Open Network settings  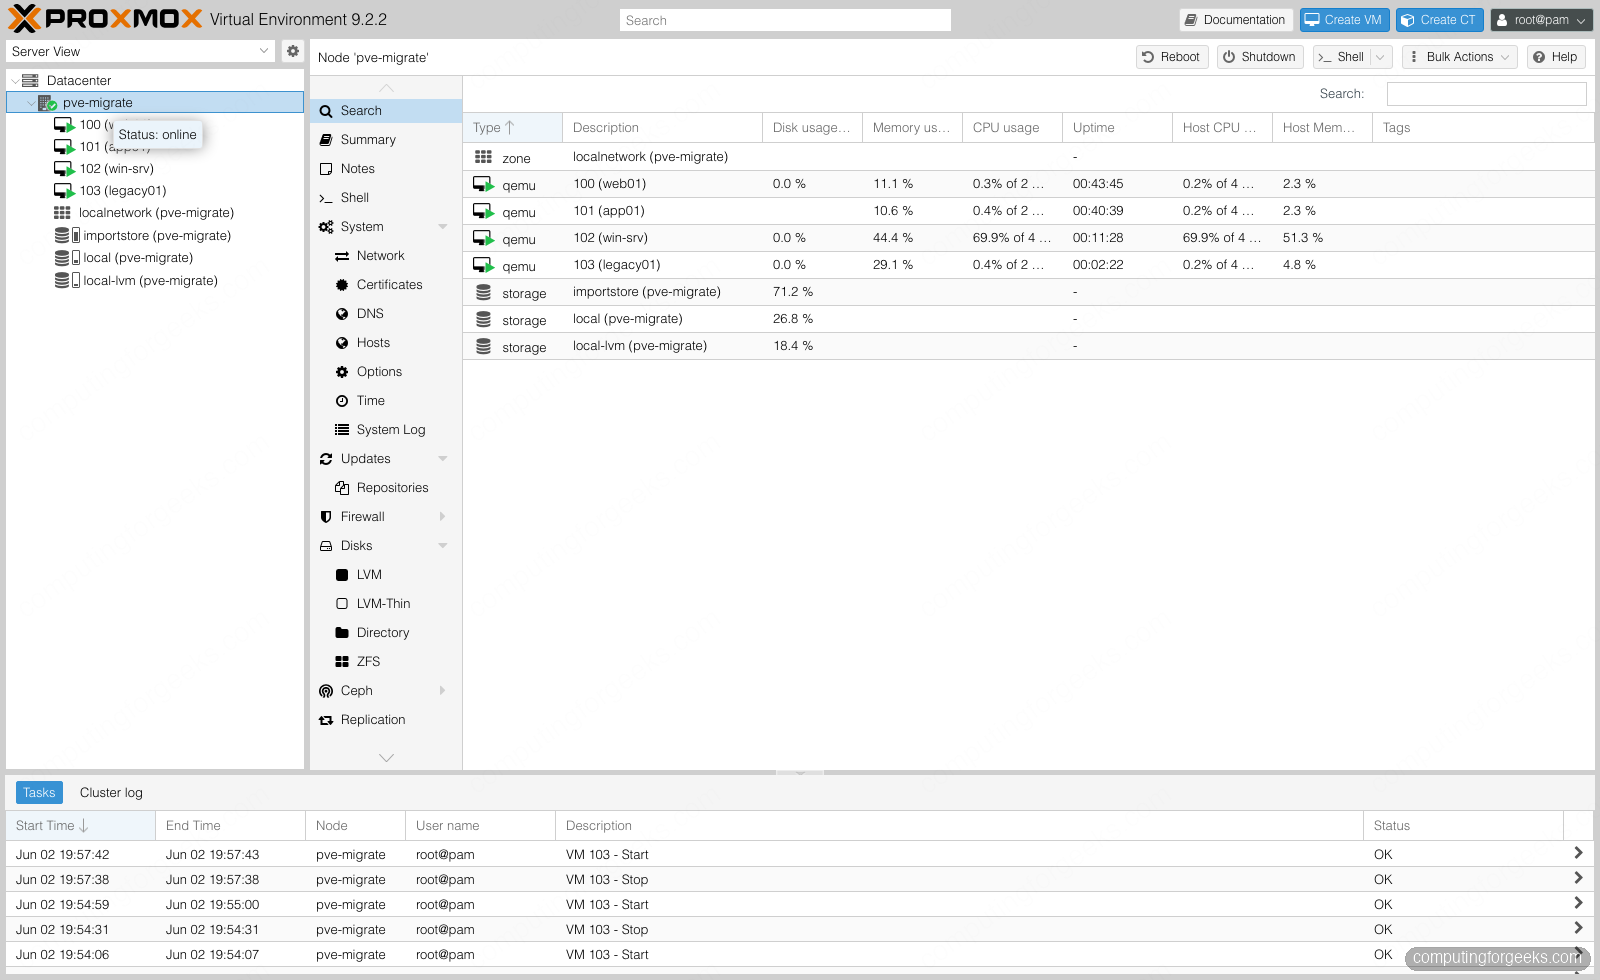[x=386, y=256]
